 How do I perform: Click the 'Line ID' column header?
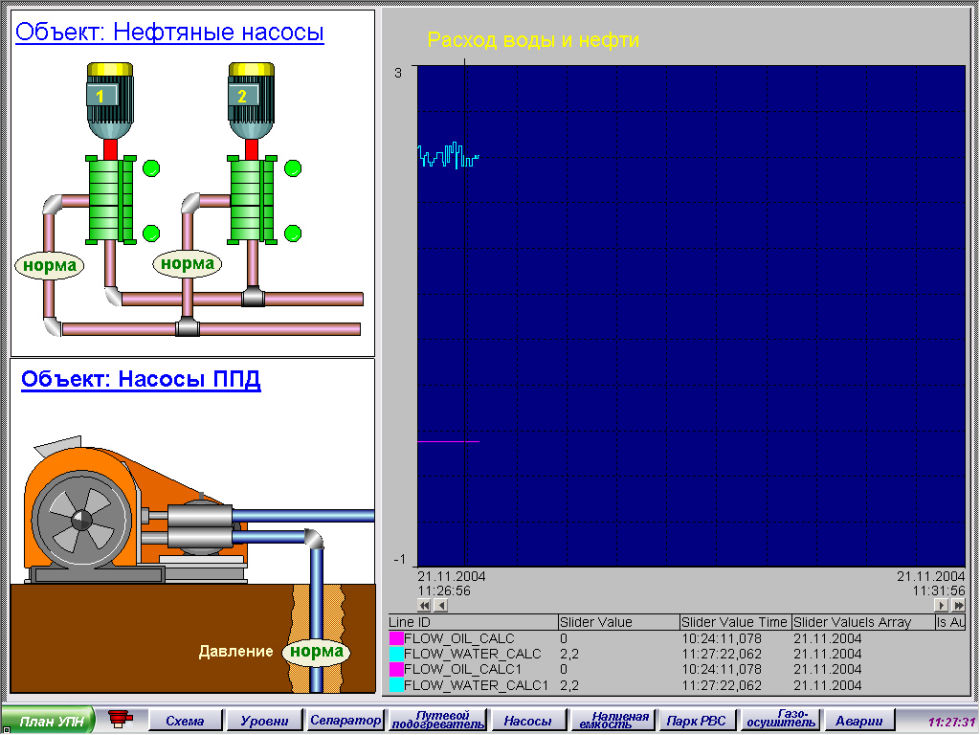(472, 622)
